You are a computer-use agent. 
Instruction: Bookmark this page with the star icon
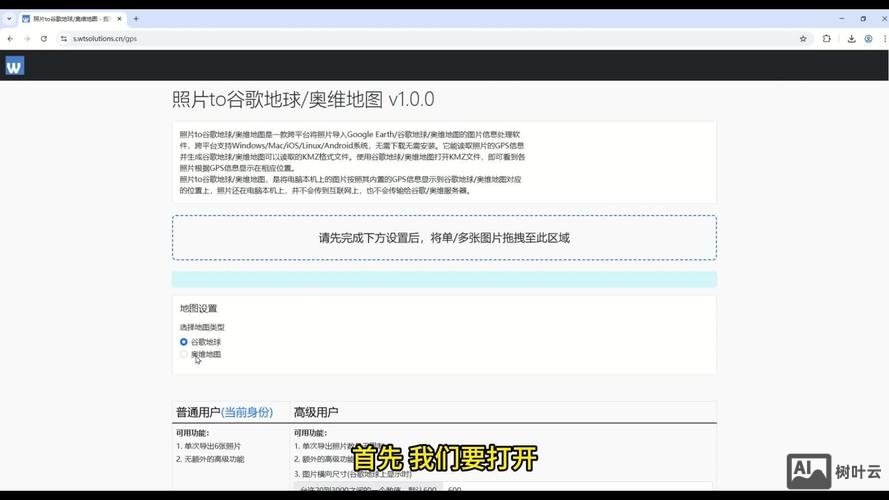click(x=803, y=39)
